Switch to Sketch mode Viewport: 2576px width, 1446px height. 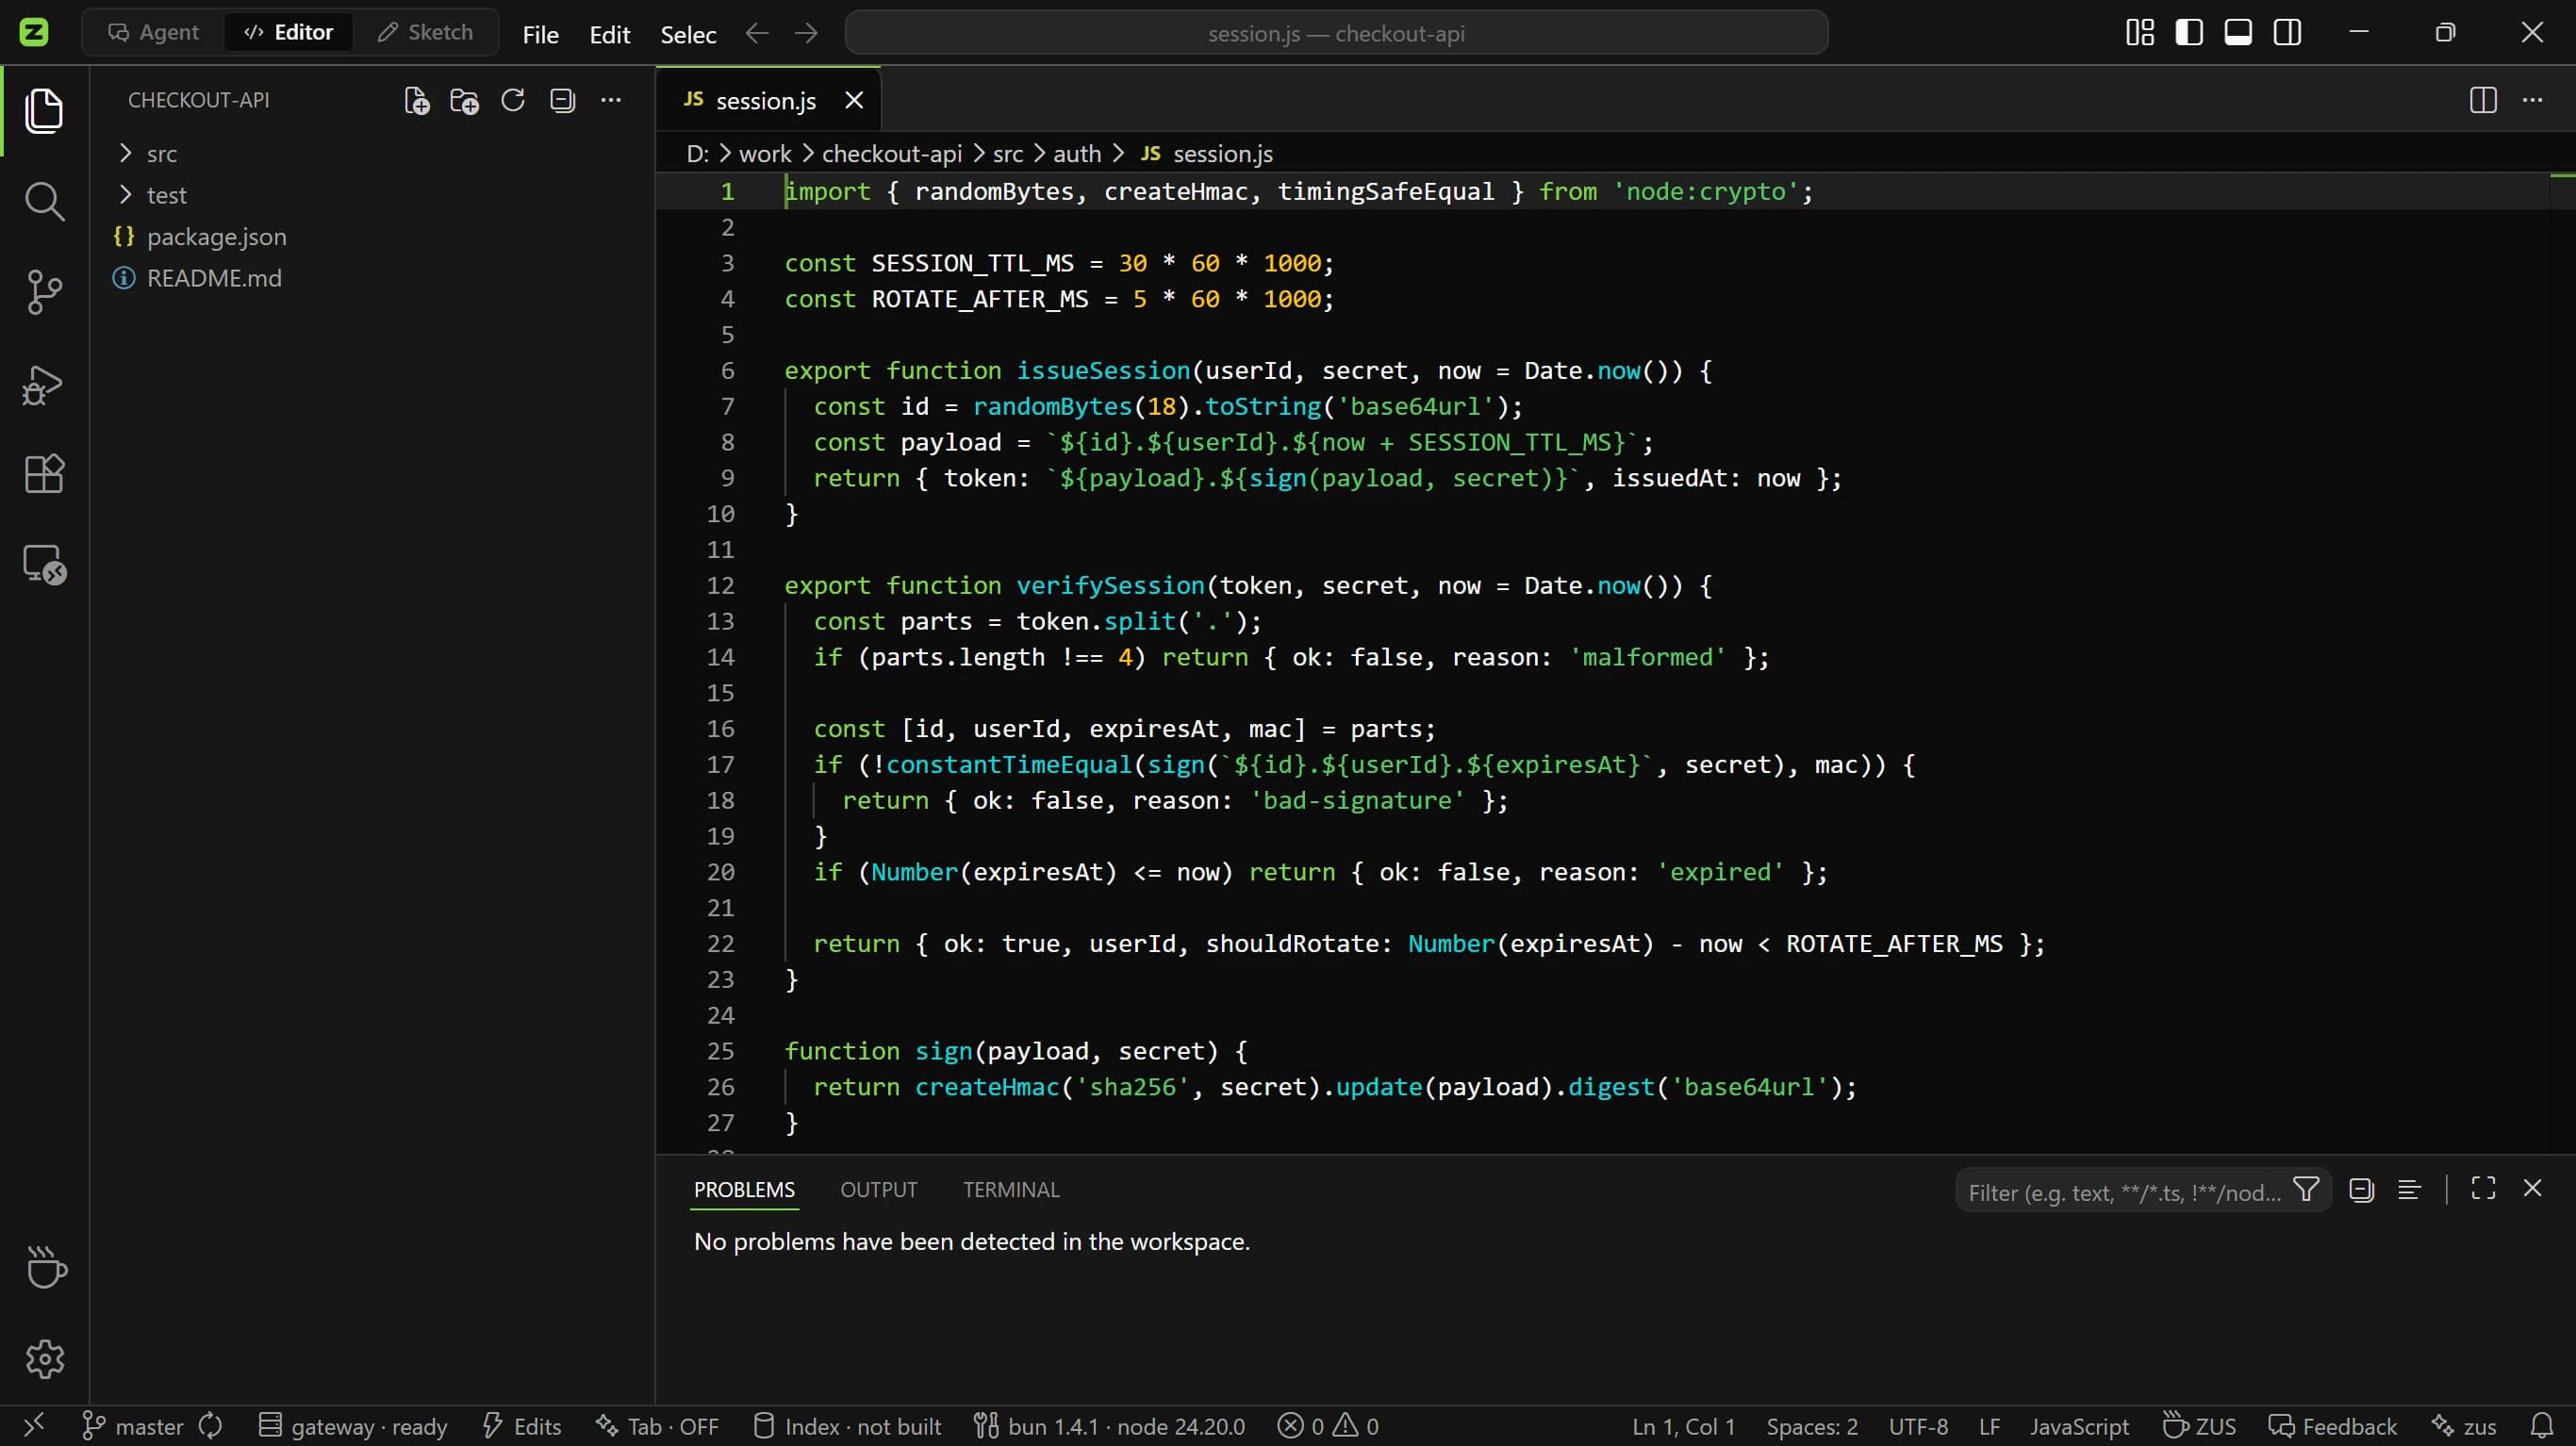click(425, 32)
